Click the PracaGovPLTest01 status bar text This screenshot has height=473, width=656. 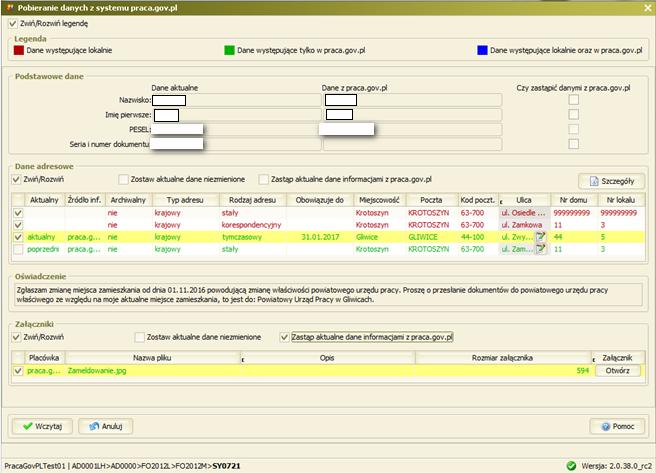pyautogui.click(x=36, y=466)
